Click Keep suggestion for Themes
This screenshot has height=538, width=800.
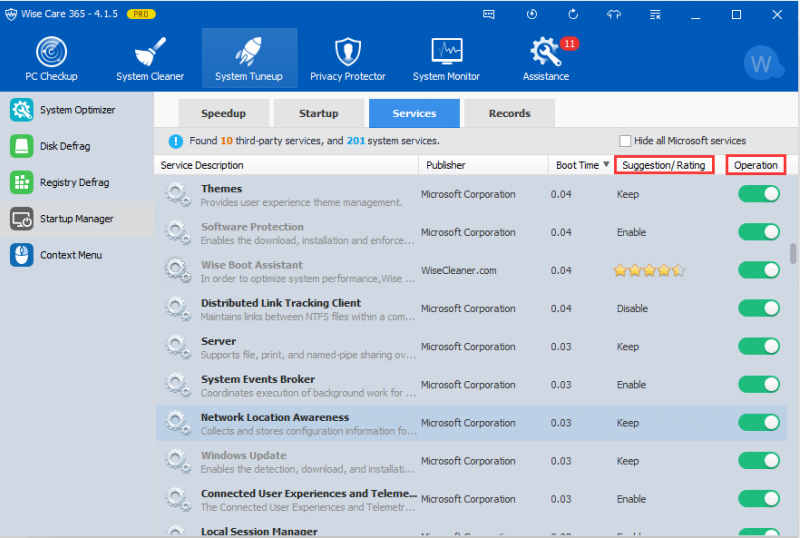(x=628, y=194)
